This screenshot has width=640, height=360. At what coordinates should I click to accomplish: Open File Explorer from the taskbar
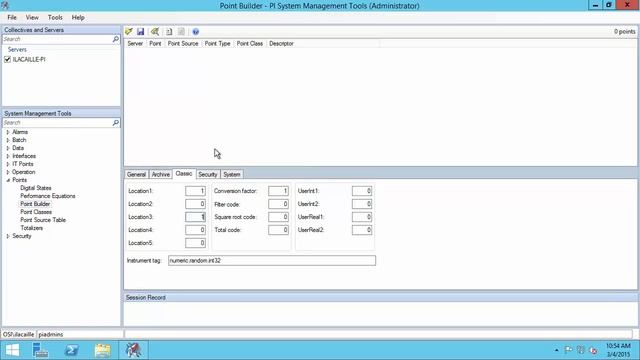(x=102, y=350)
